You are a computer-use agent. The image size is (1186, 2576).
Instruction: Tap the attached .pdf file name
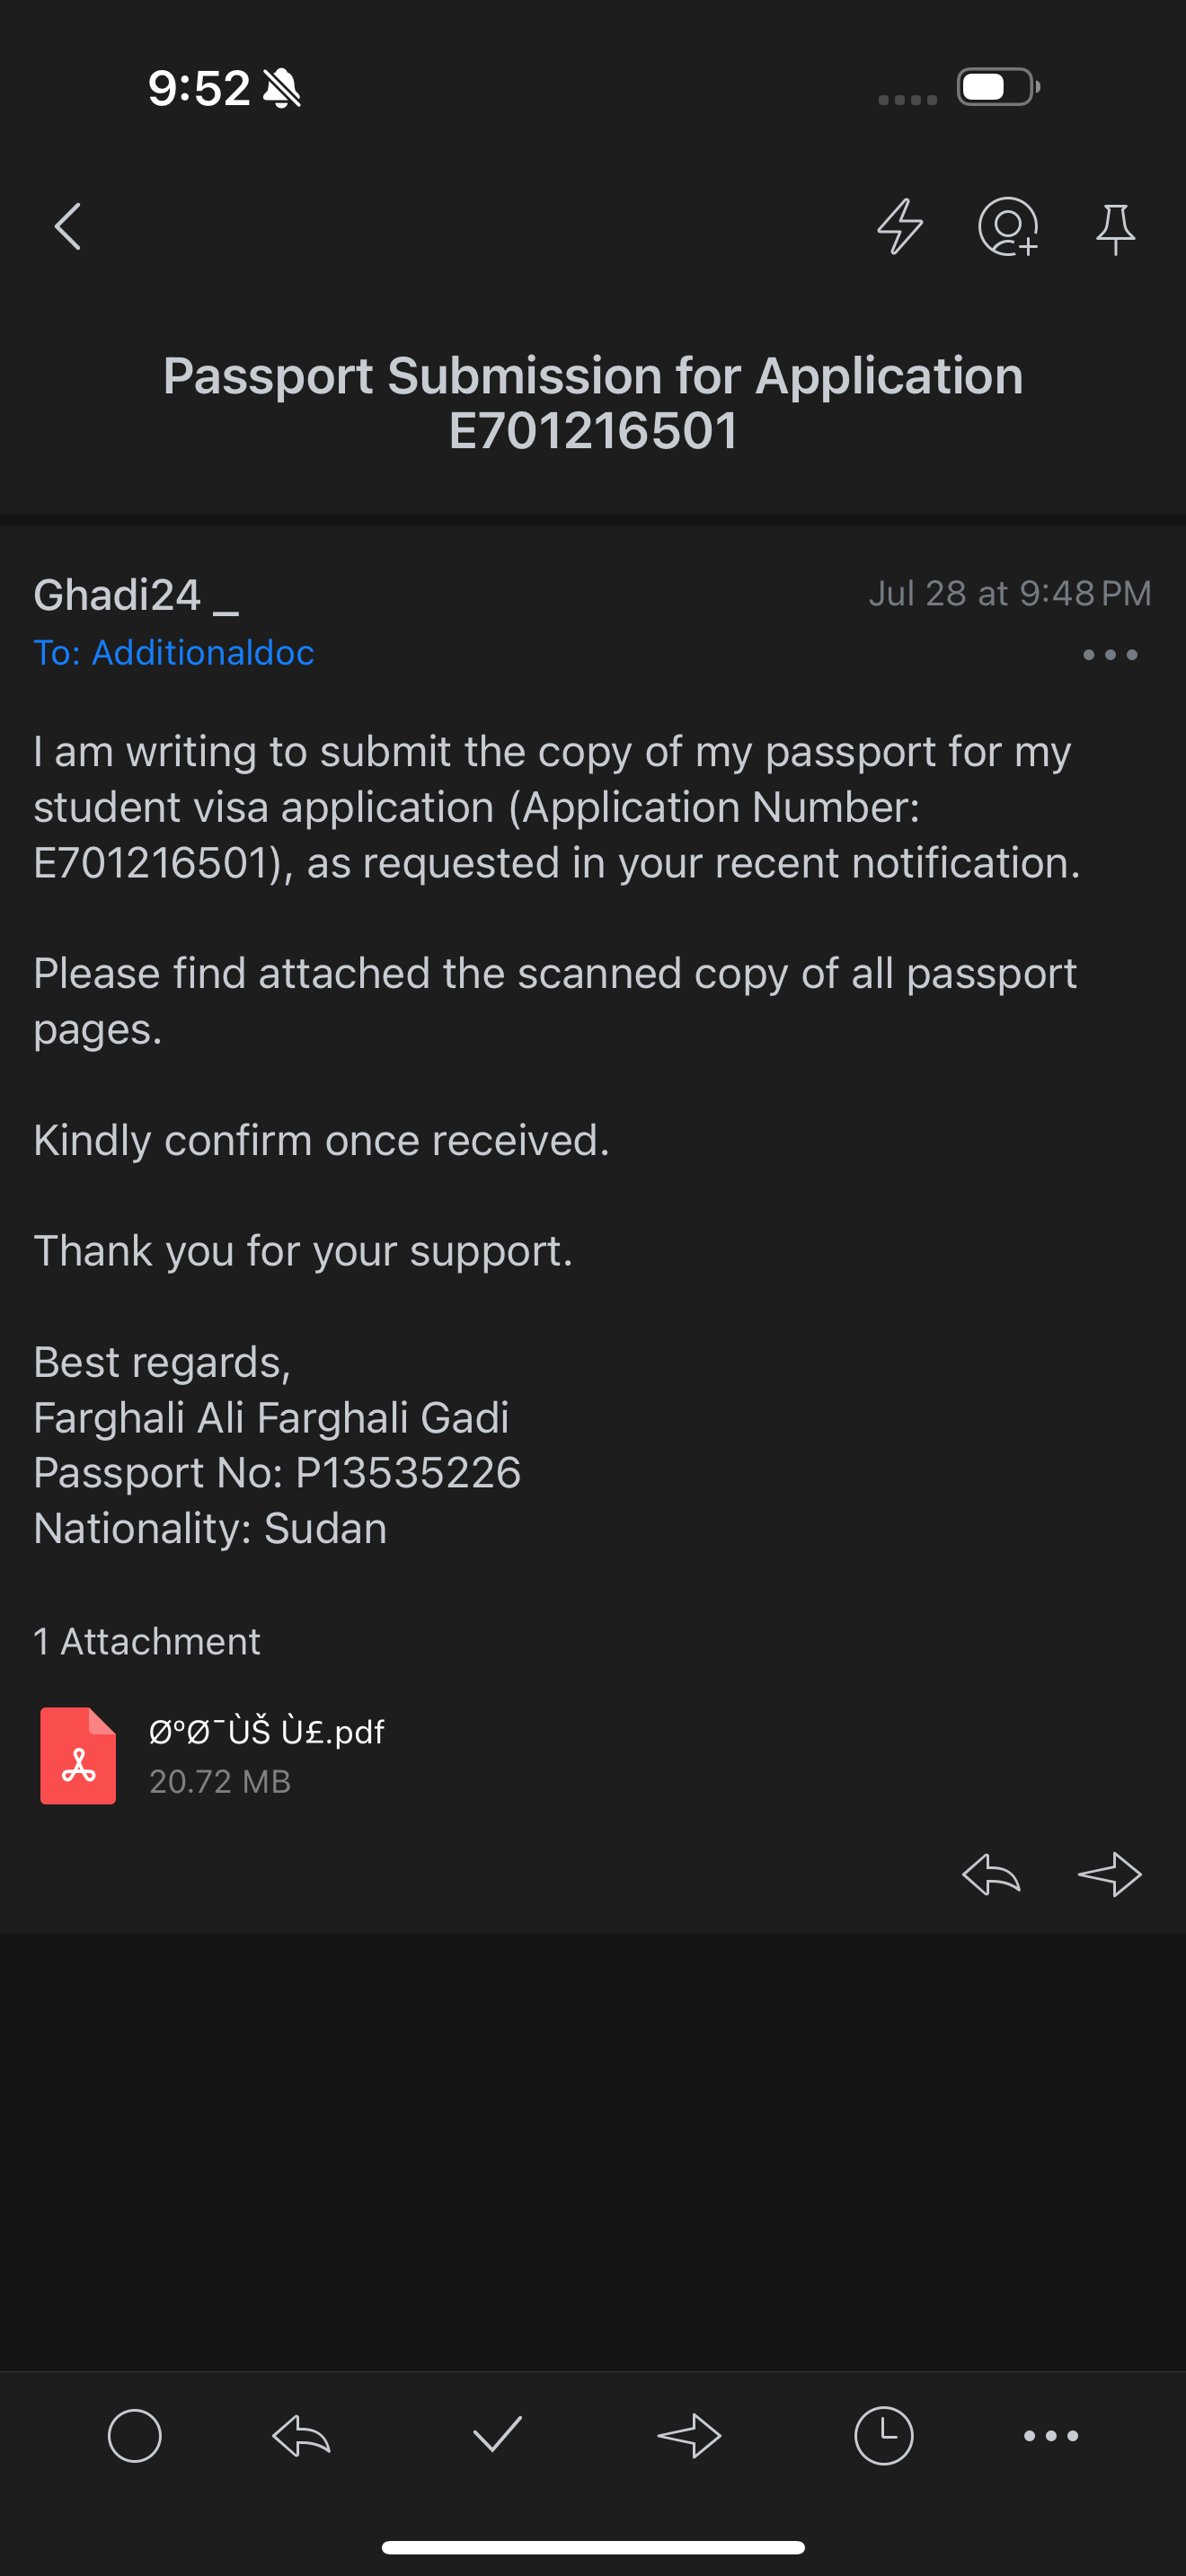pos(266,1732)
